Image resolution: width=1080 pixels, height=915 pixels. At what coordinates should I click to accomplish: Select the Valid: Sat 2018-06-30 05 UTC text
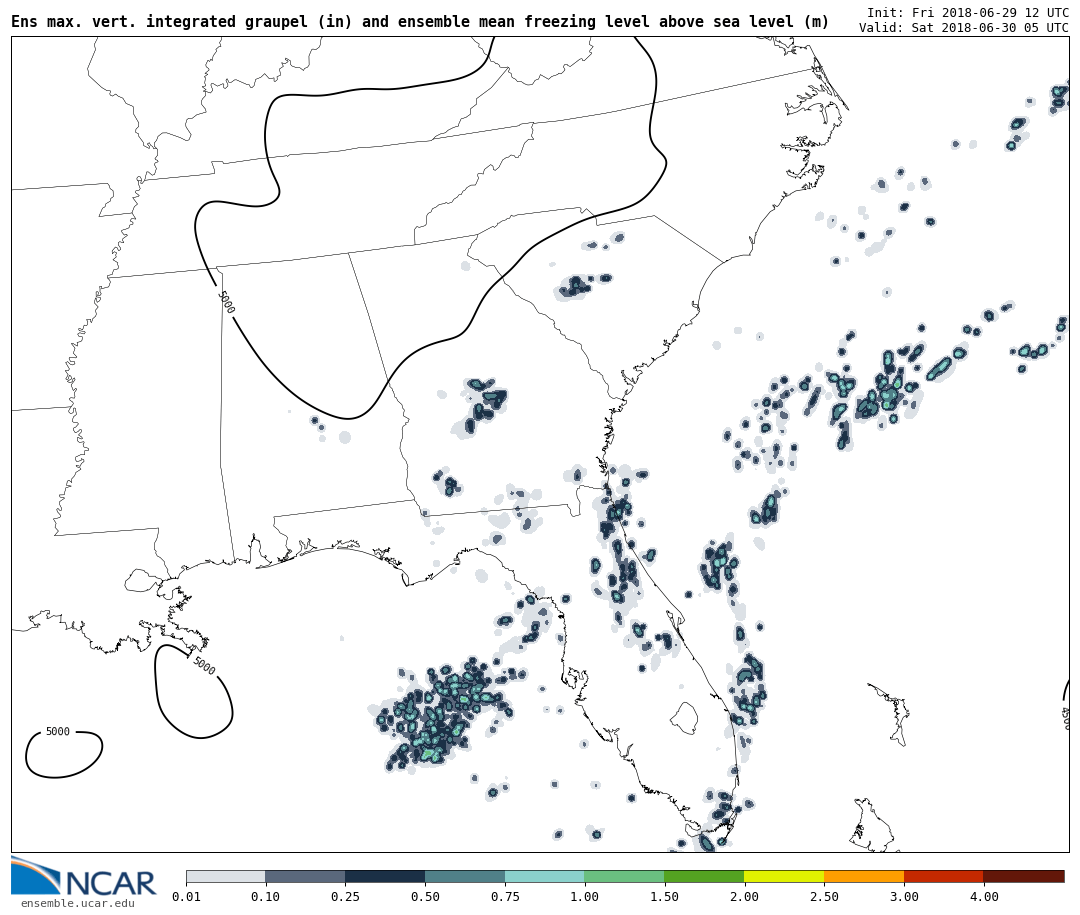click(x=963, y=28)
